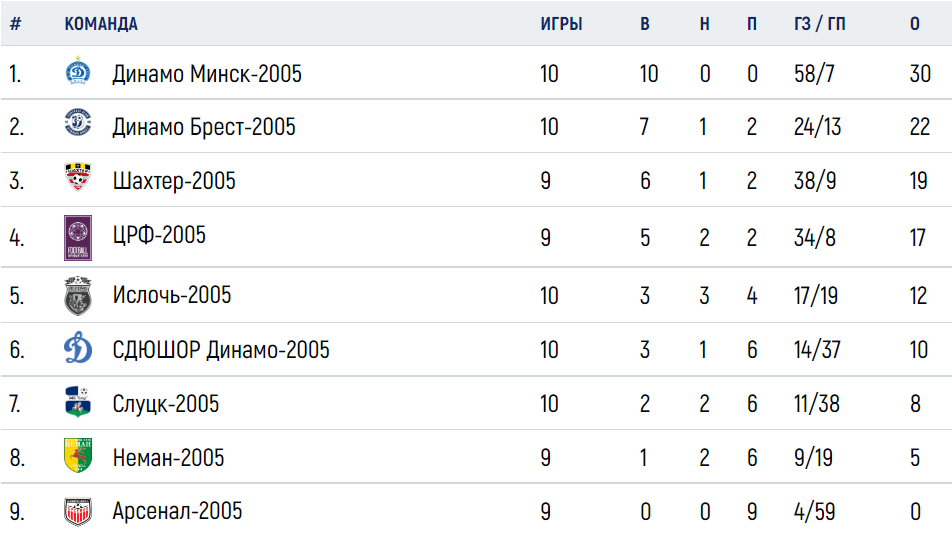The image size is (952, 536).
Task: Open the Ислочь-2005 team name
Action: pos(172,296)
